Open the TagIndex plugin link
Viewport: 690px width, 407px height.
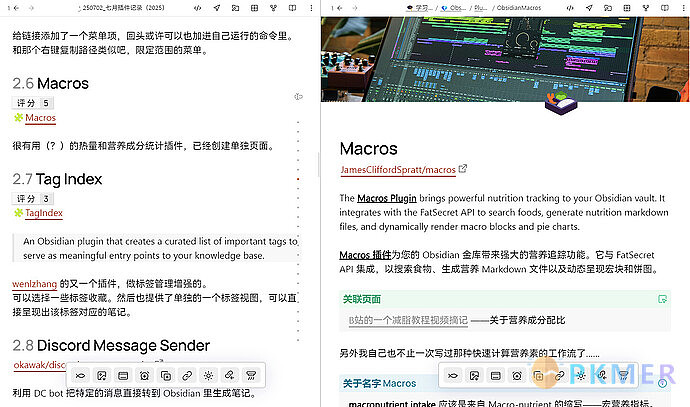tap(44, 213)
